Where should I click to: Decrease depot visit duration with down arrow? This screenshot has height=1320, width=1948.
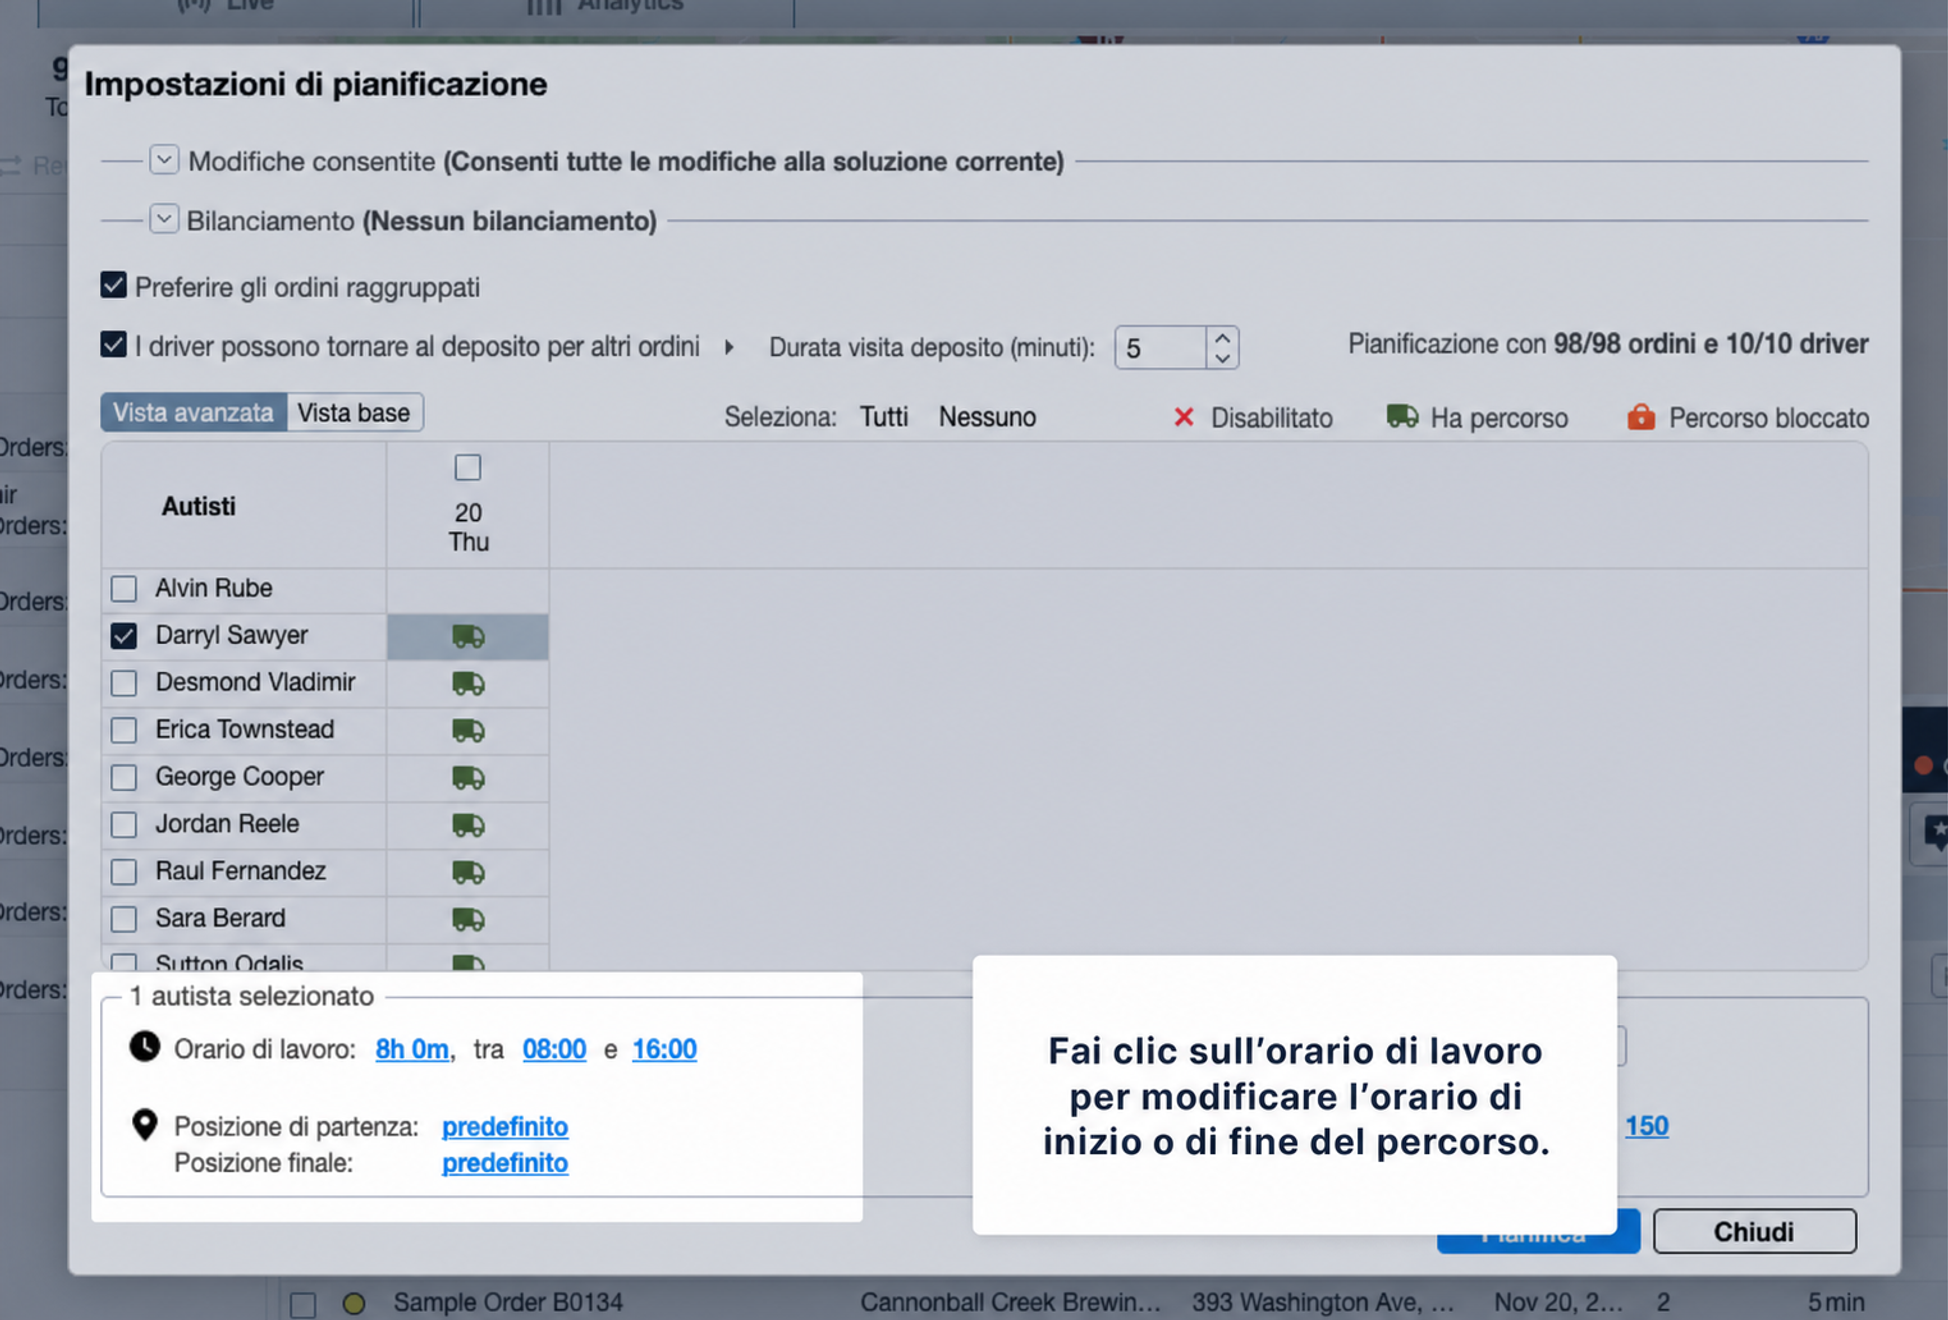[x=1222, y=358]
